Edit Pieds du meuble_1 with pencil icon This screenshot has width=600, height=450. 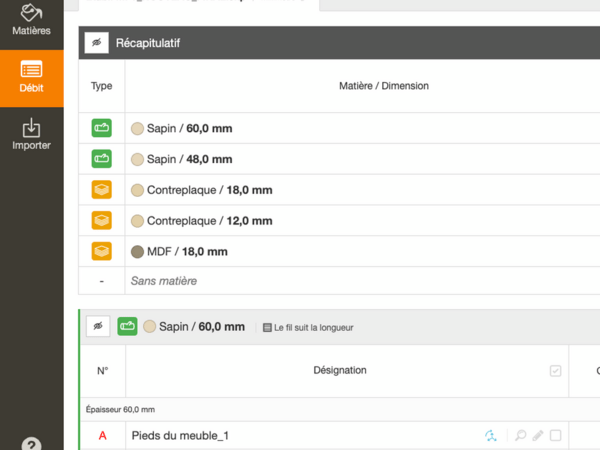coord(538,435)
